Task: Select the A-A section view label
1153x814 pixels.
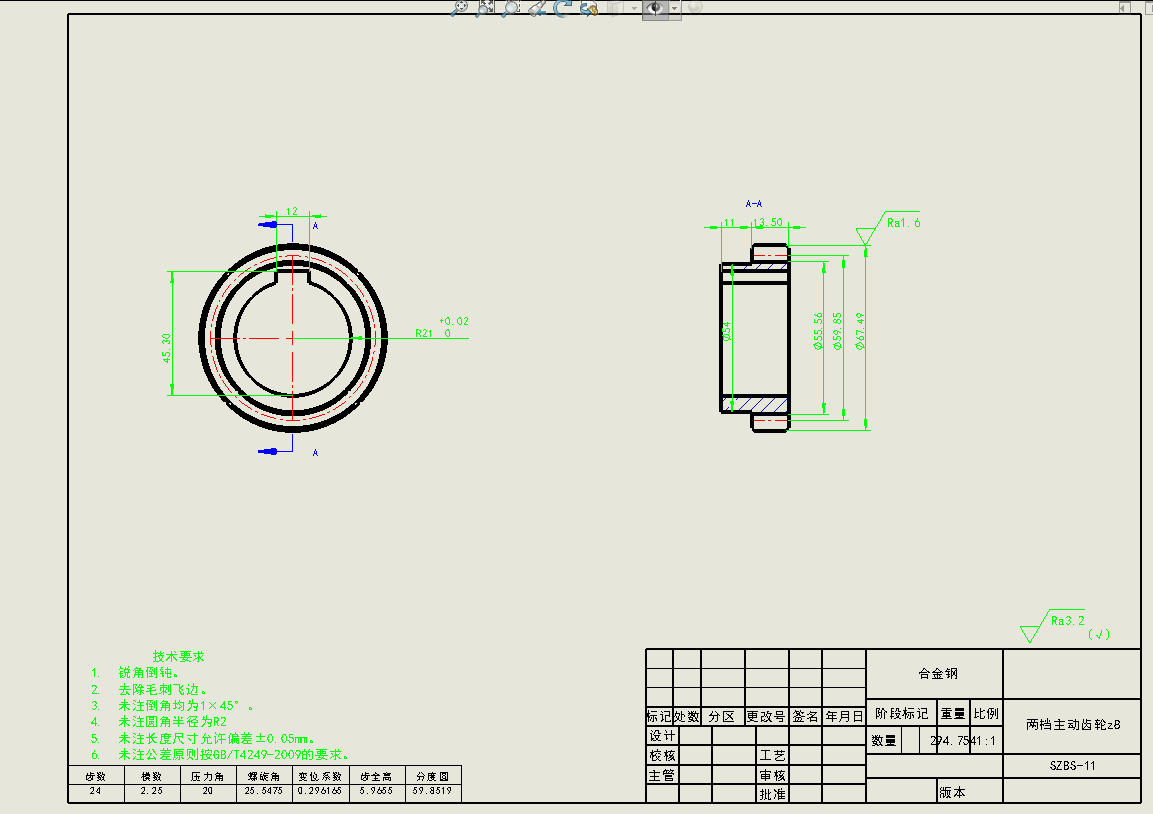Action: pos(754,203)
